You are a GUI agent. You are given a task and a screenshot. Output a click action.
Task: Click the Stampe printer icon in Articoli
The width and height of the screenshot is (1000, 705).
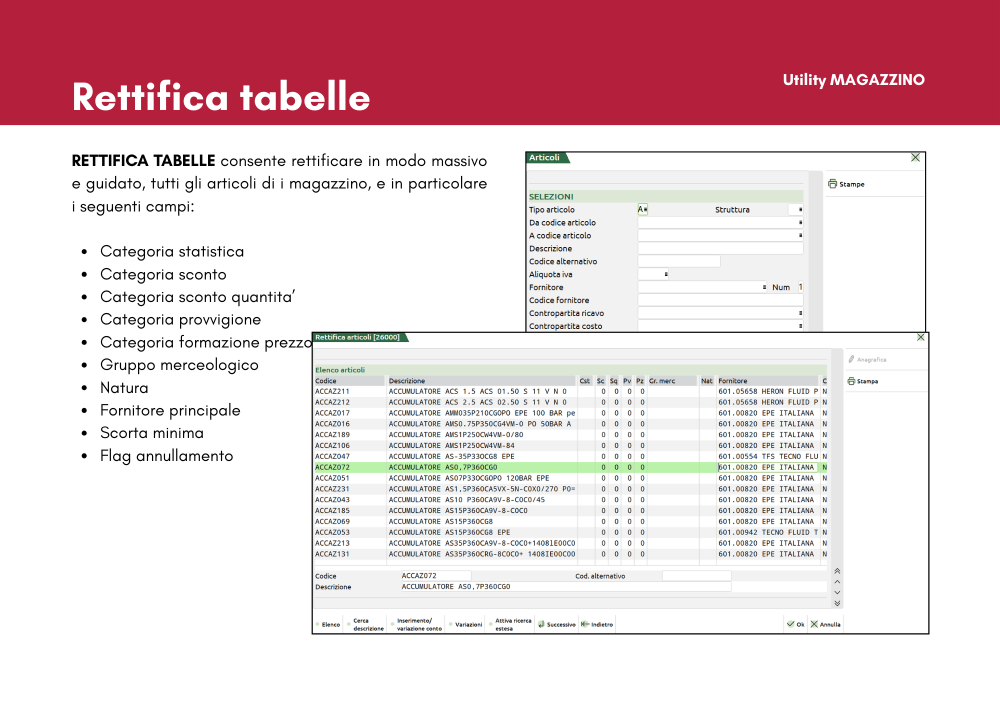click(832, 184)
